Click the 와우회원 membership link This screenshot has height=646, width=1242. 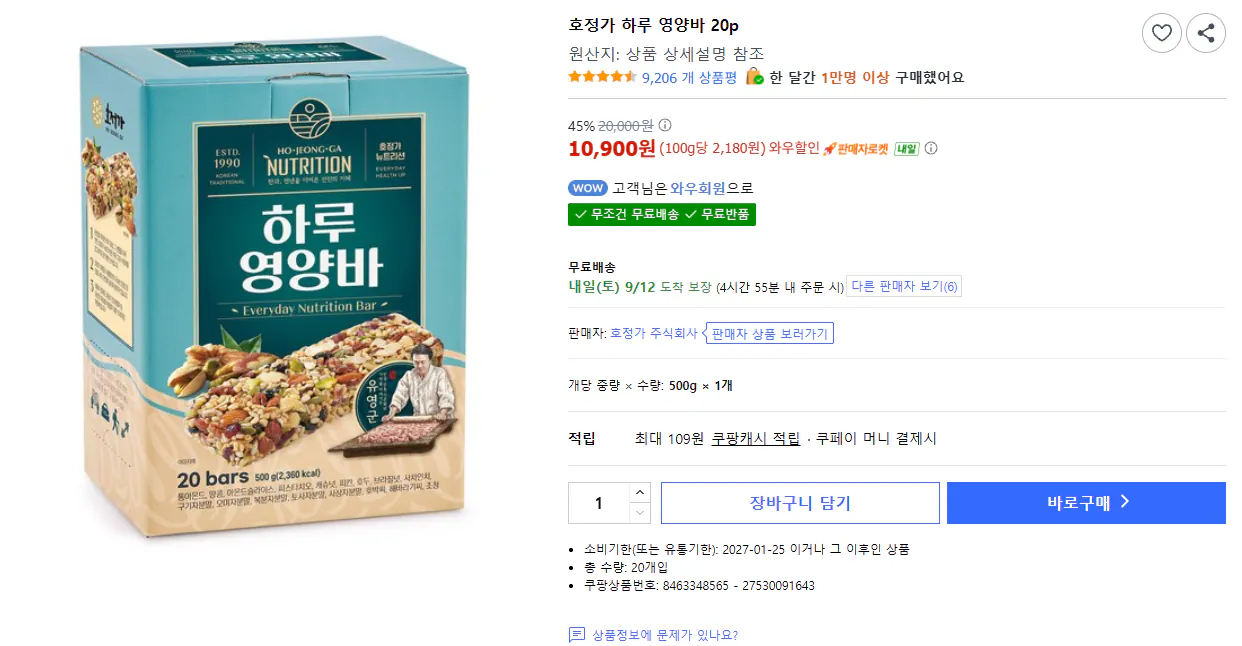[x=698, y=188]
